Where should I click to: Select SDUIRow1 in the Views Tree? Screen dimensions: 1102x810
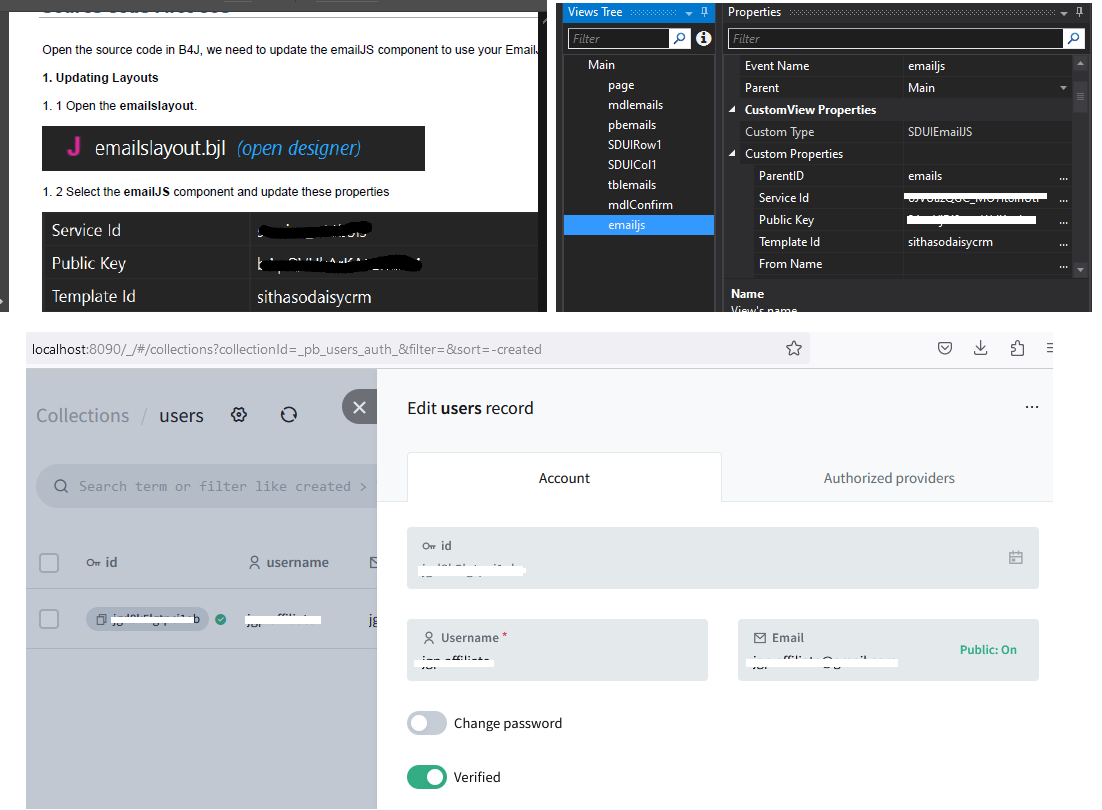tap(635, 145)
